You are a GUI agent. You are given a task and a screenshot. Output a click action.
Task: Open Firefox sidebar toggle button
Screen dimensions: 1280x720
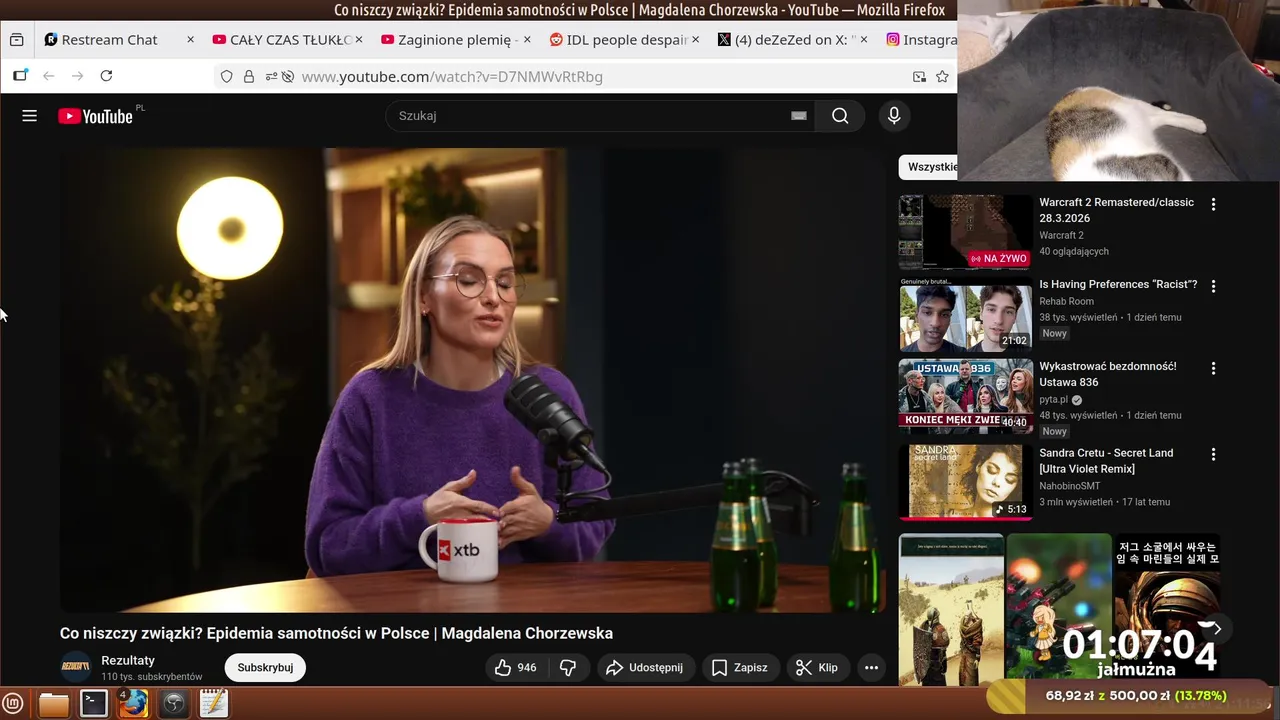point(20,76)
